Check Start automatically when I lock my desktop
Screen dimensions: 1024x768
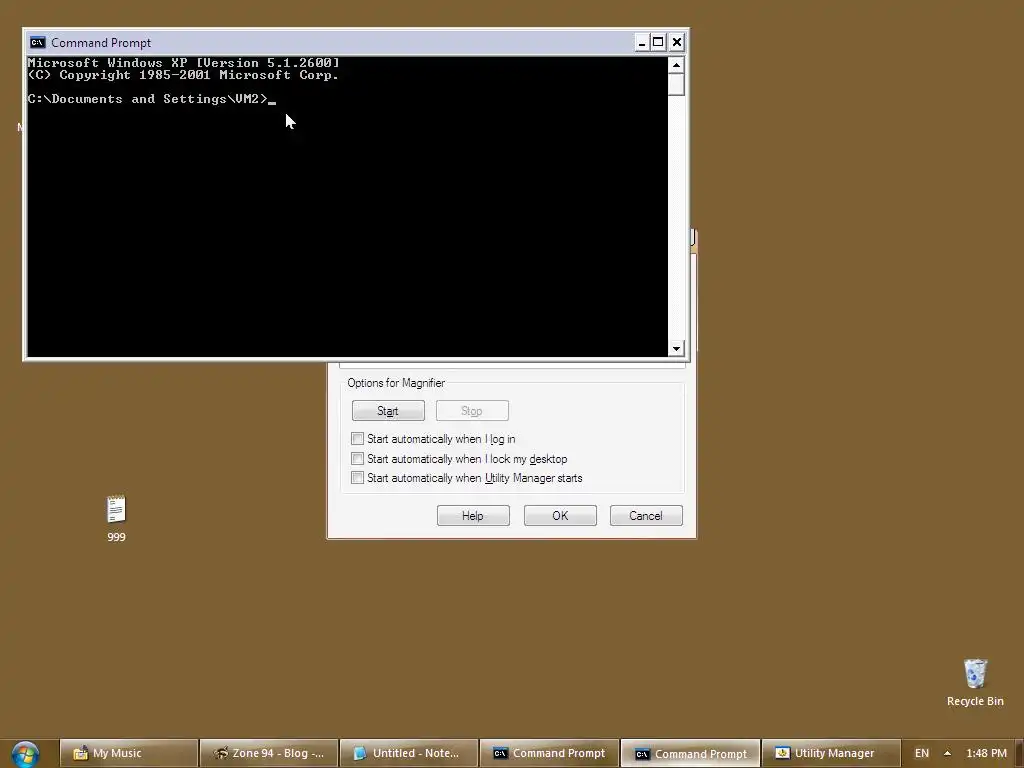tap(357, 458)
